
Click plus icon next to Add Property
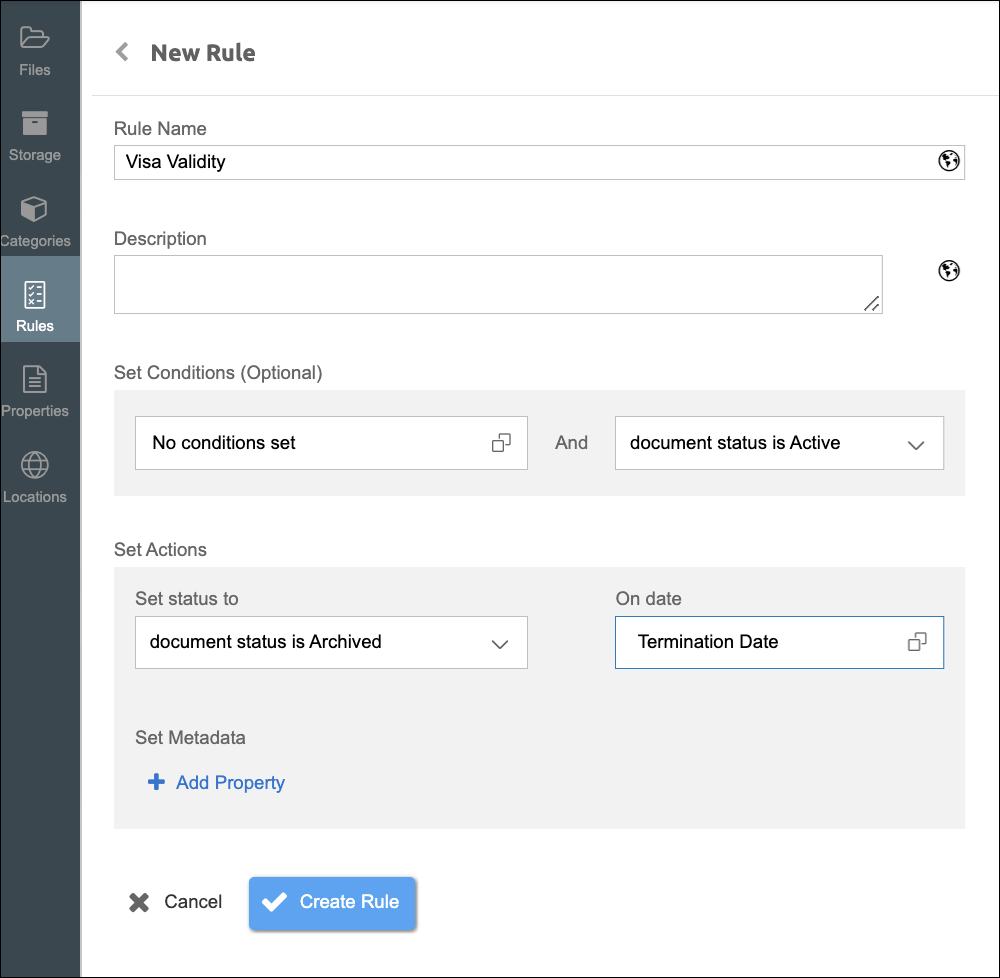pos(156,782)
